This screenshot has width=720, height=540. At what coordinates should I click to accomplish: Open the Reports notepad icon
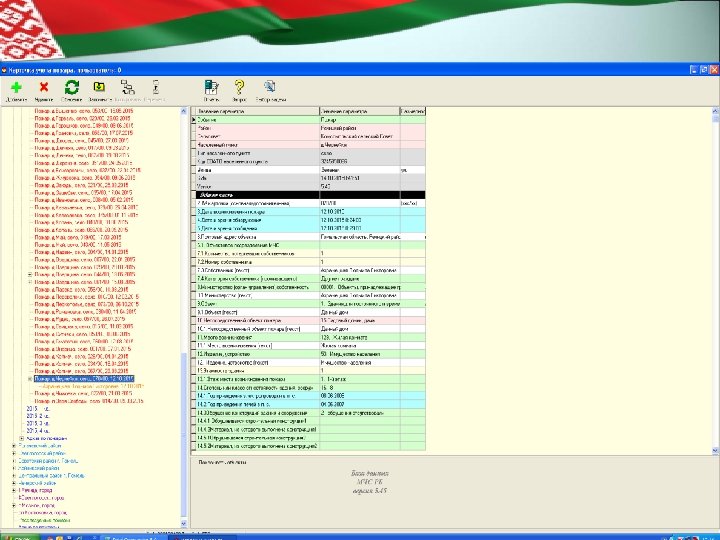pyautogui.click(x=211, y=88)
